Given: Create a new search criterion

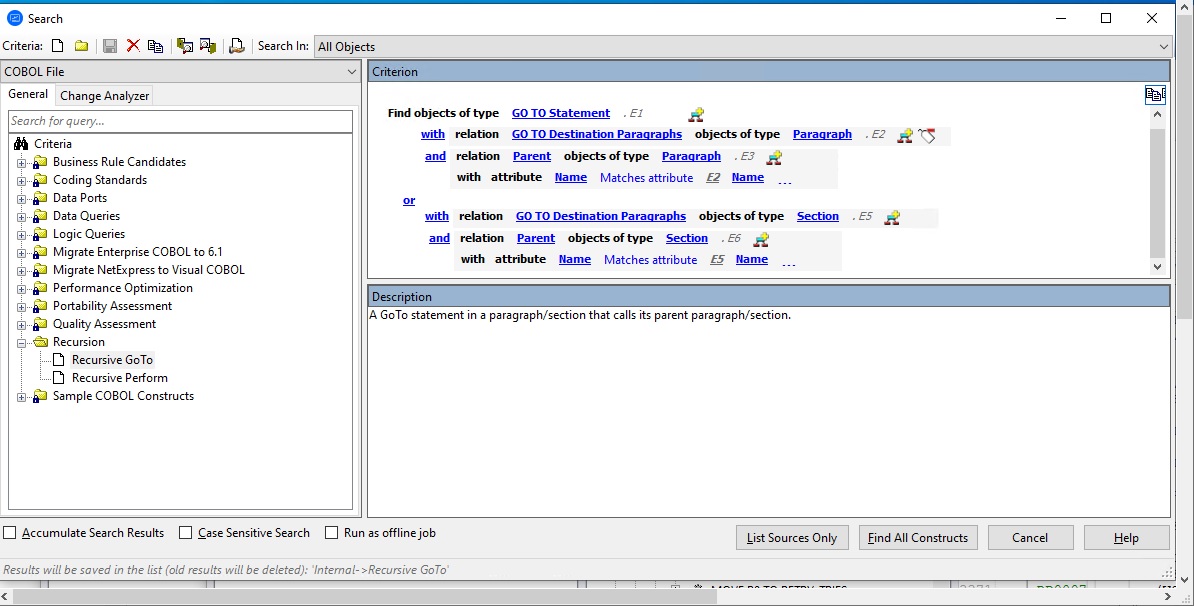Looking at the screenshot, I should tap(60, 44).
